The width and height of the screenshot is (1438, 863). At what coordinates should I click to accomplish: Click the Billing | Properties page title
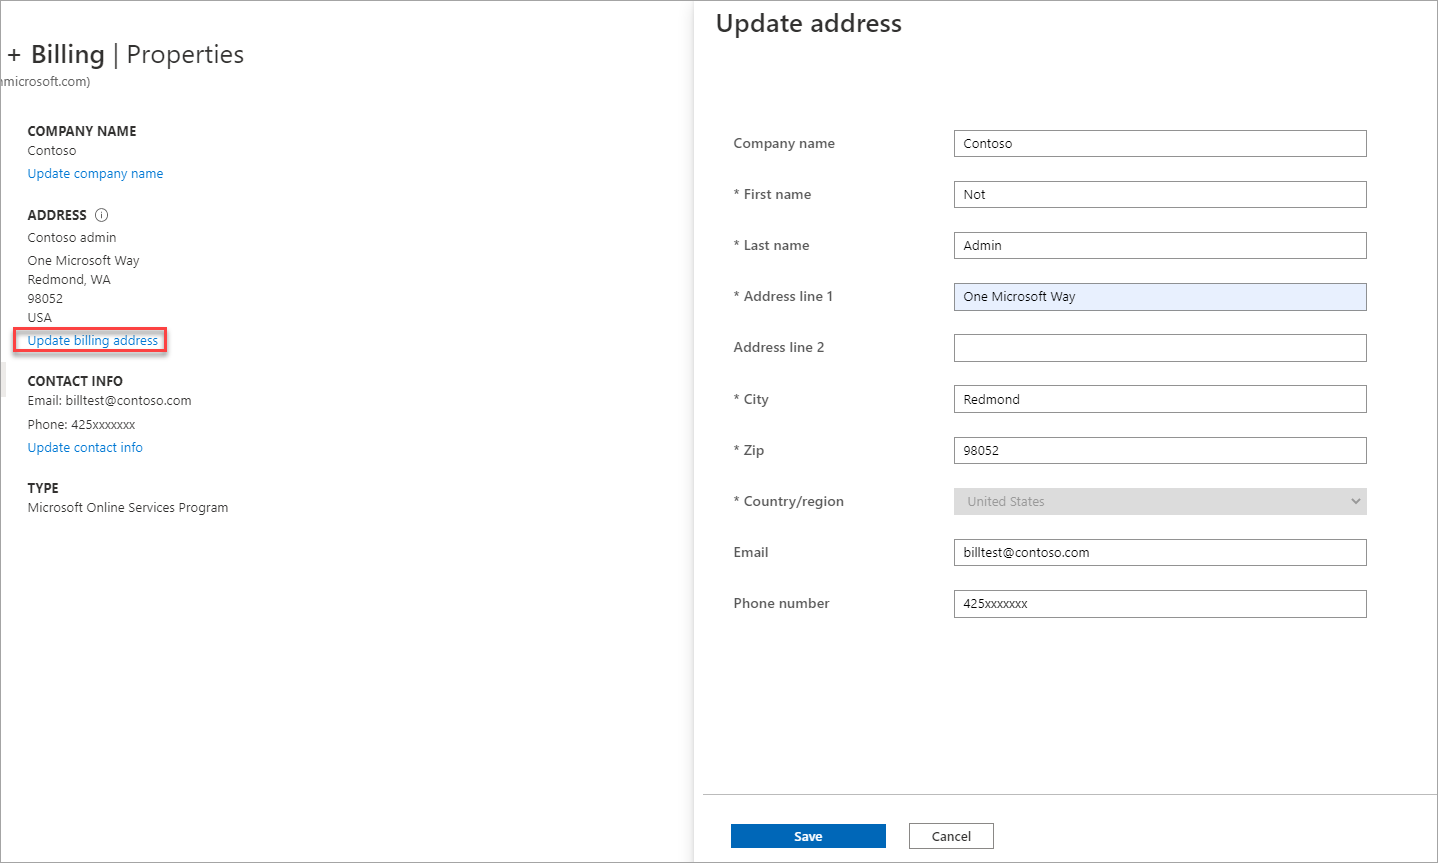coord(125,54)
